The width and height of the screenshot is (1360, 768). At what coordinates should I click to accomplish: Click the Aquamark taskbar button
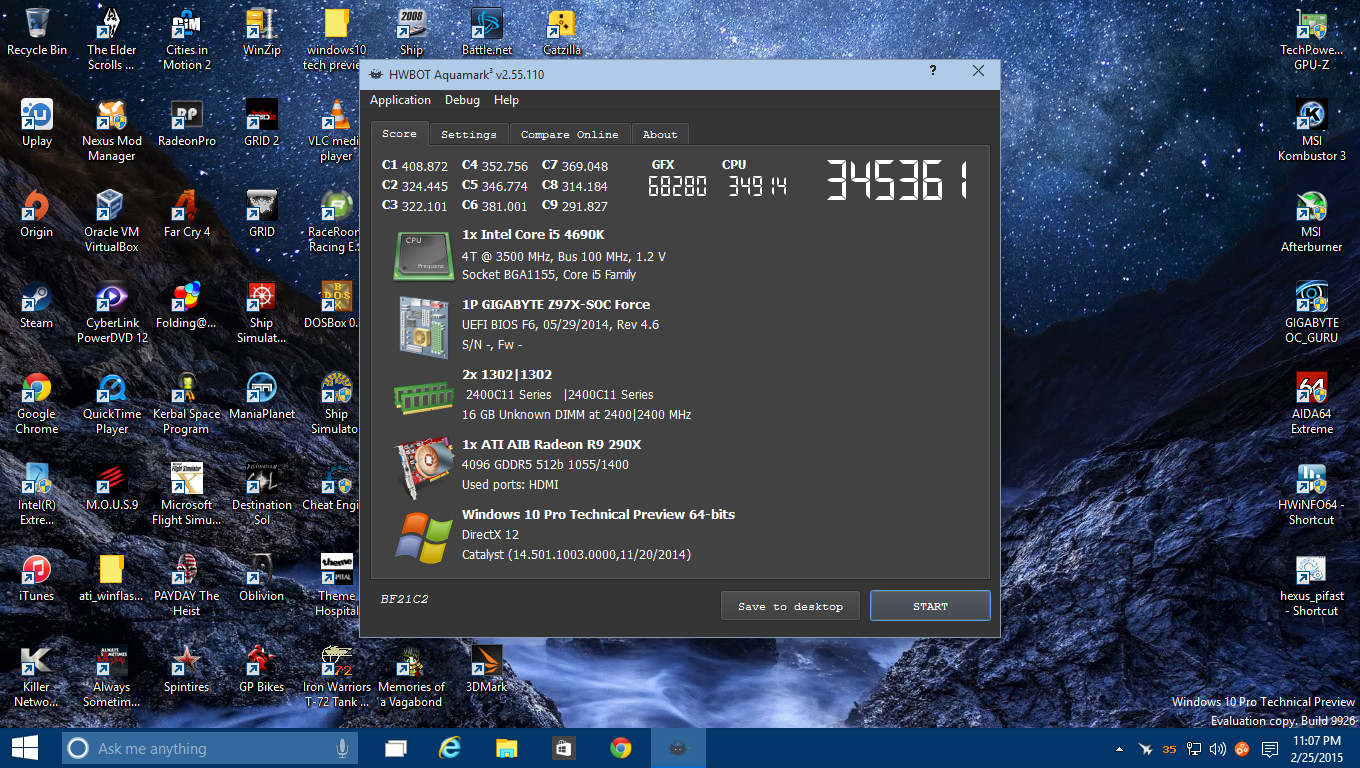tap(677, 748)
